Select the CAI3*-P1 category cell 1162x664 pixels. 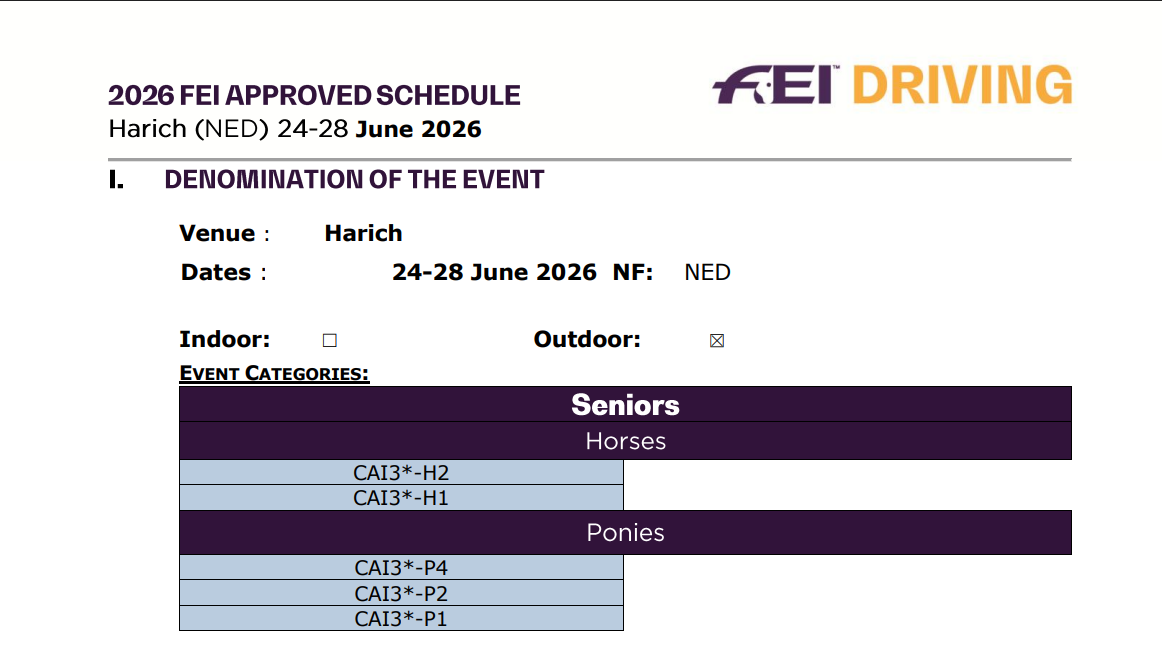click(x=401, y=618)
